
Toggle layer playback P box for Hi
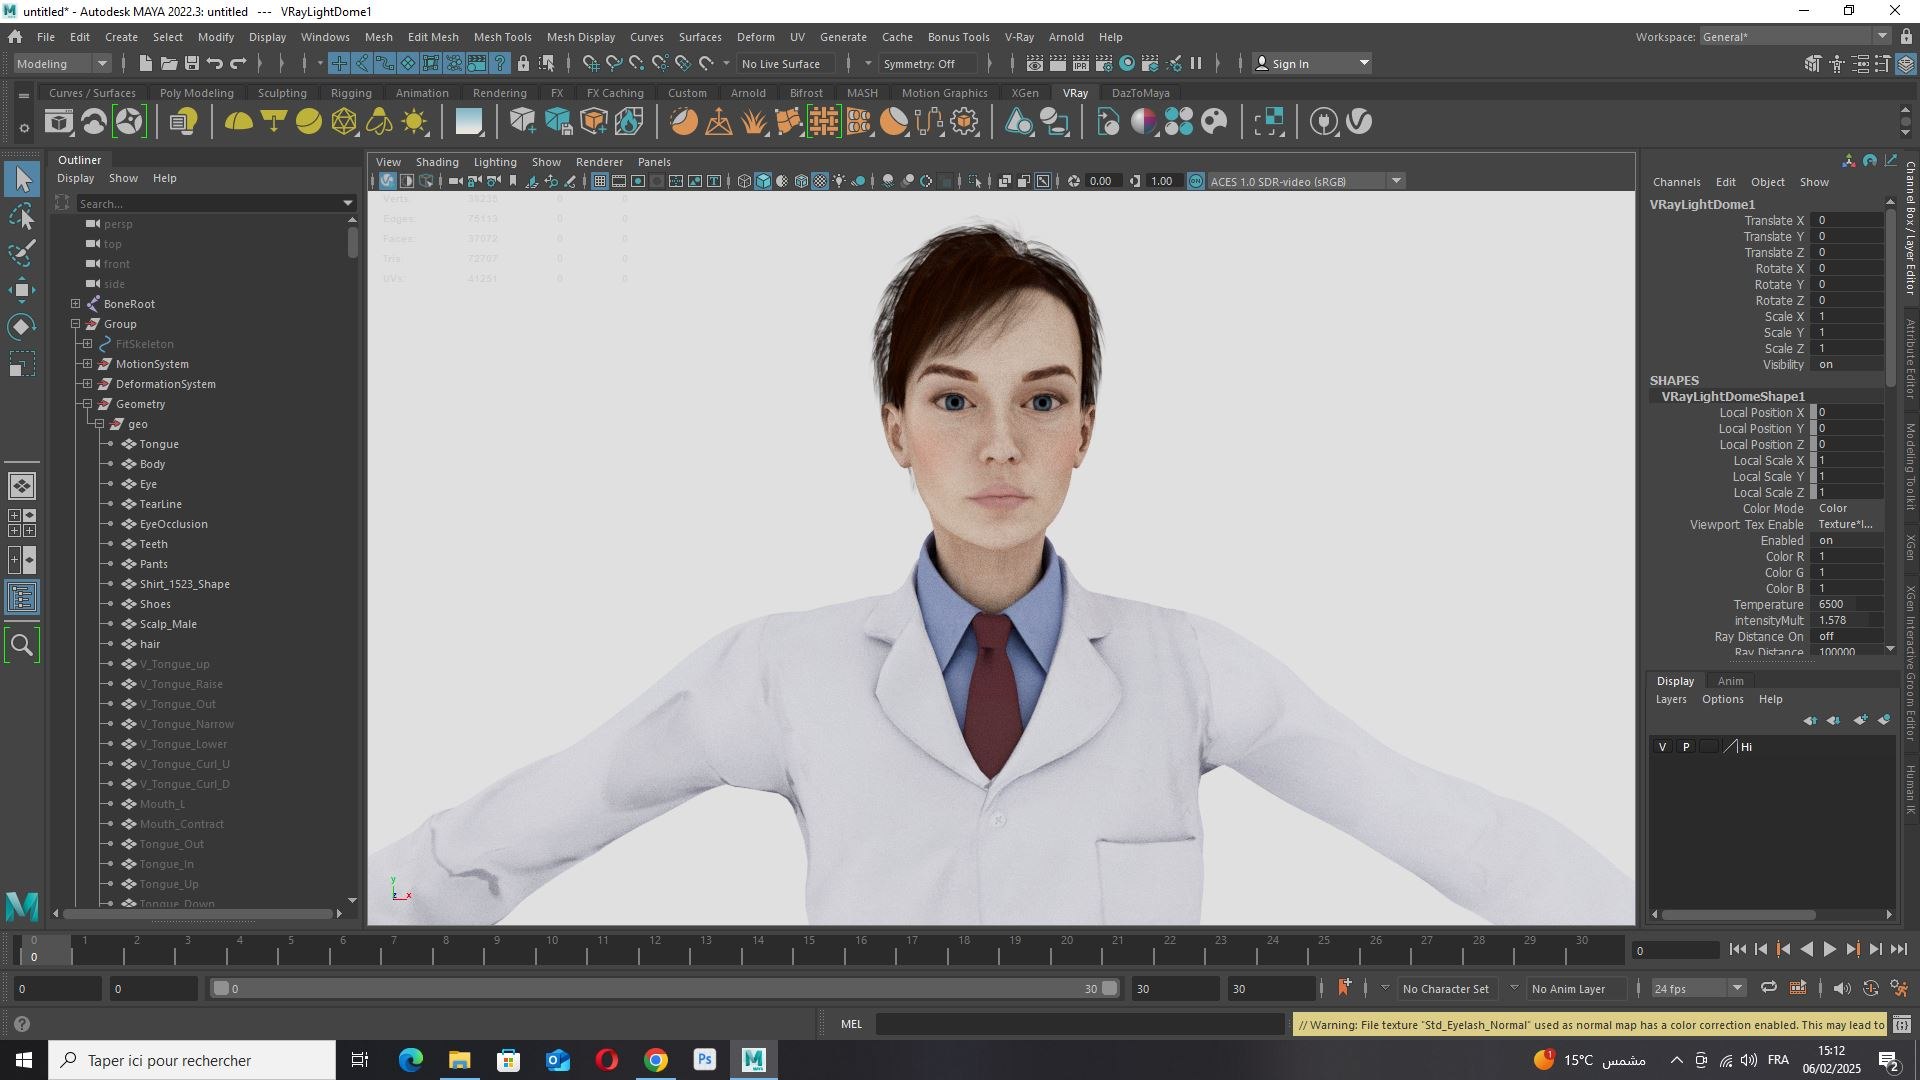click(x=1687, y=747)
